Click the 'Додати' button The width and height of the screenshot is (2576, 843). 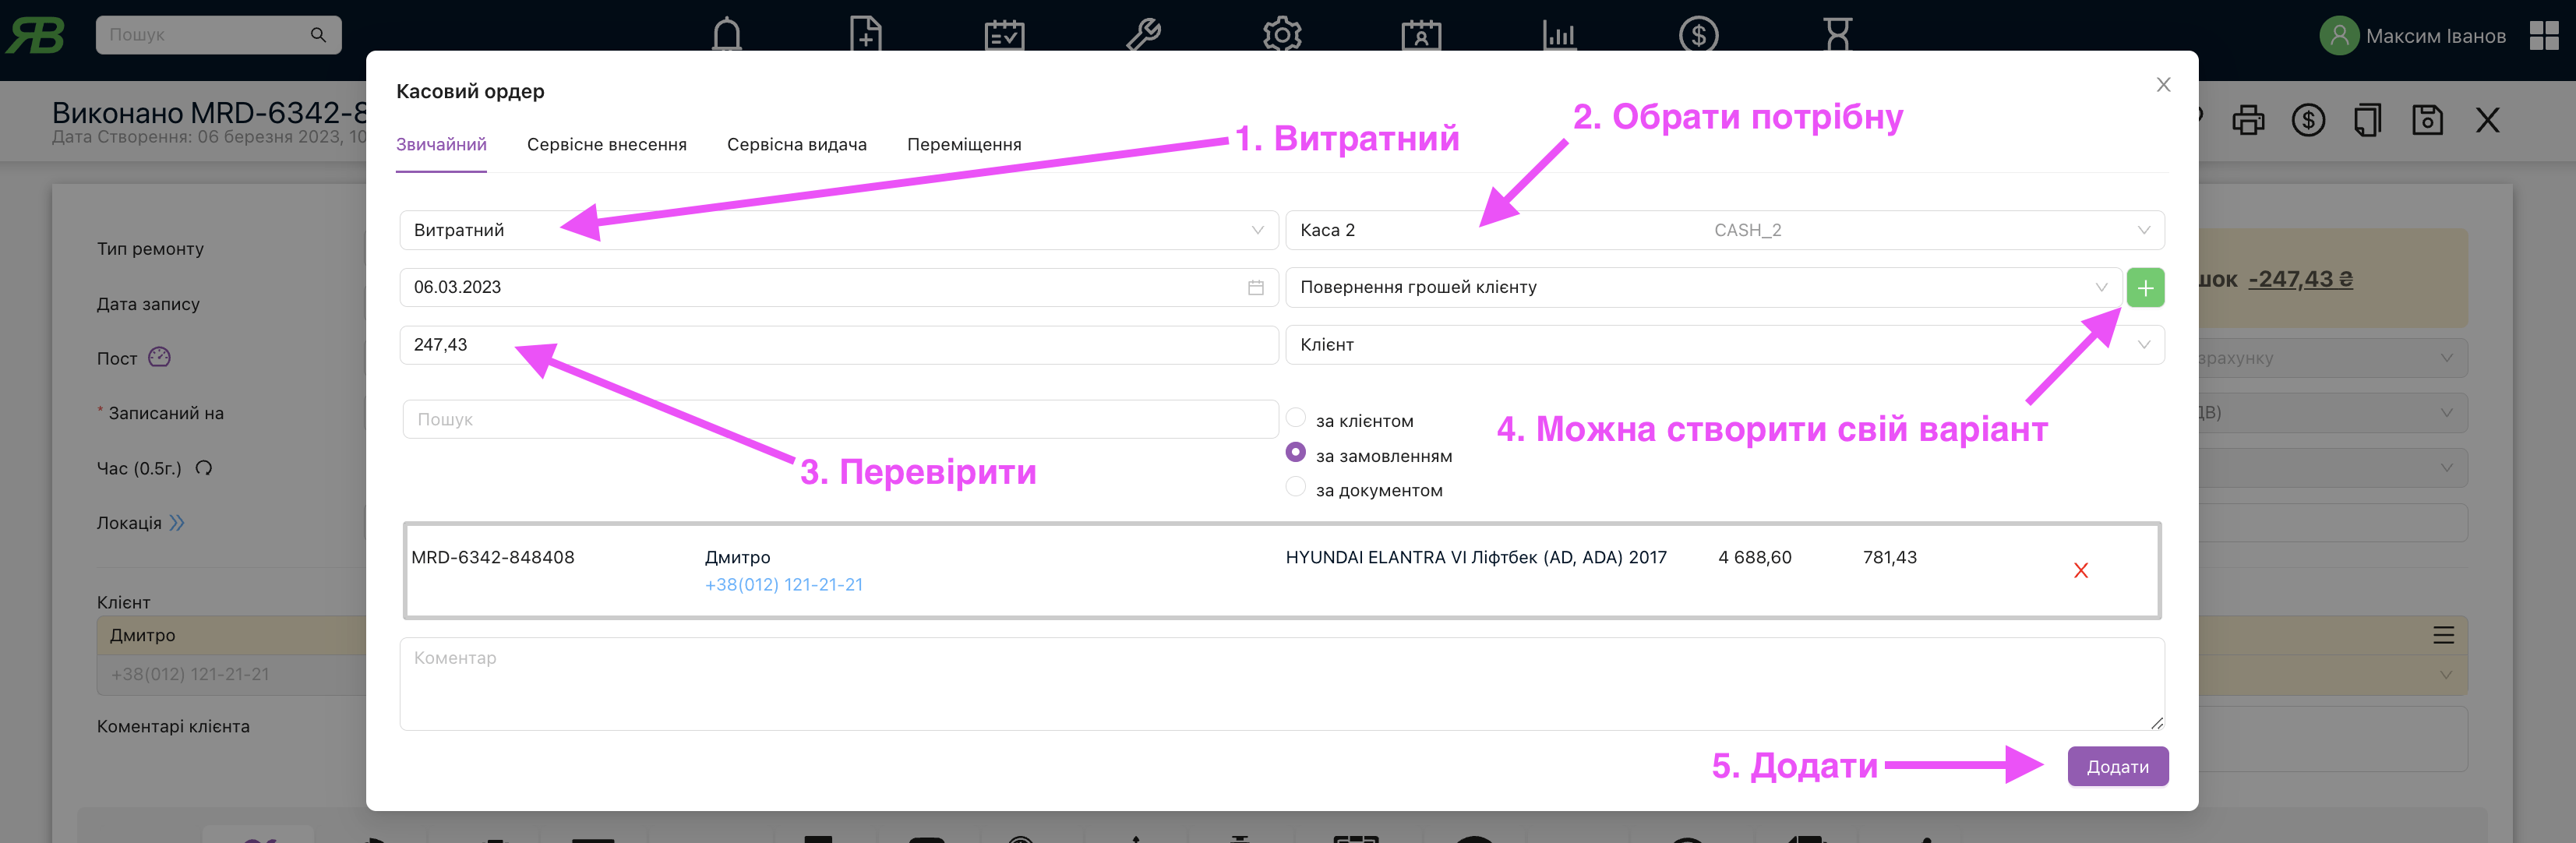[x=2117, y=767]
